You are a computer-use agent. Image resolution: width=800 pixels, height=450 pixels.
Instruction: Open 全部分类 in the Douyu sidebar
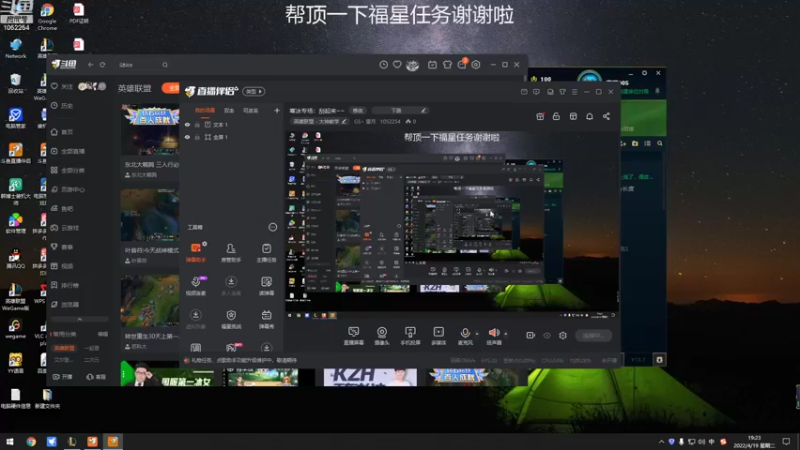[x=68, y=170]
